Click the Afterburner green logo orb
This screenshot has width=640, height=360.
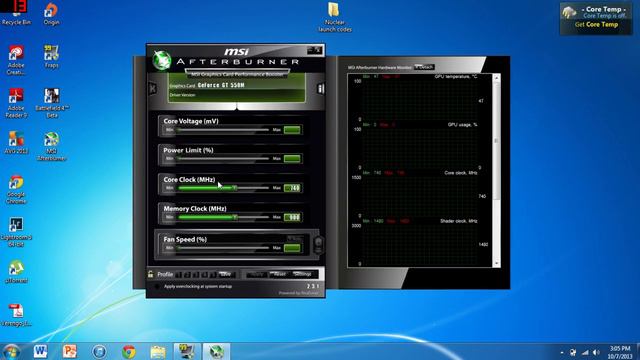(162, 60)
